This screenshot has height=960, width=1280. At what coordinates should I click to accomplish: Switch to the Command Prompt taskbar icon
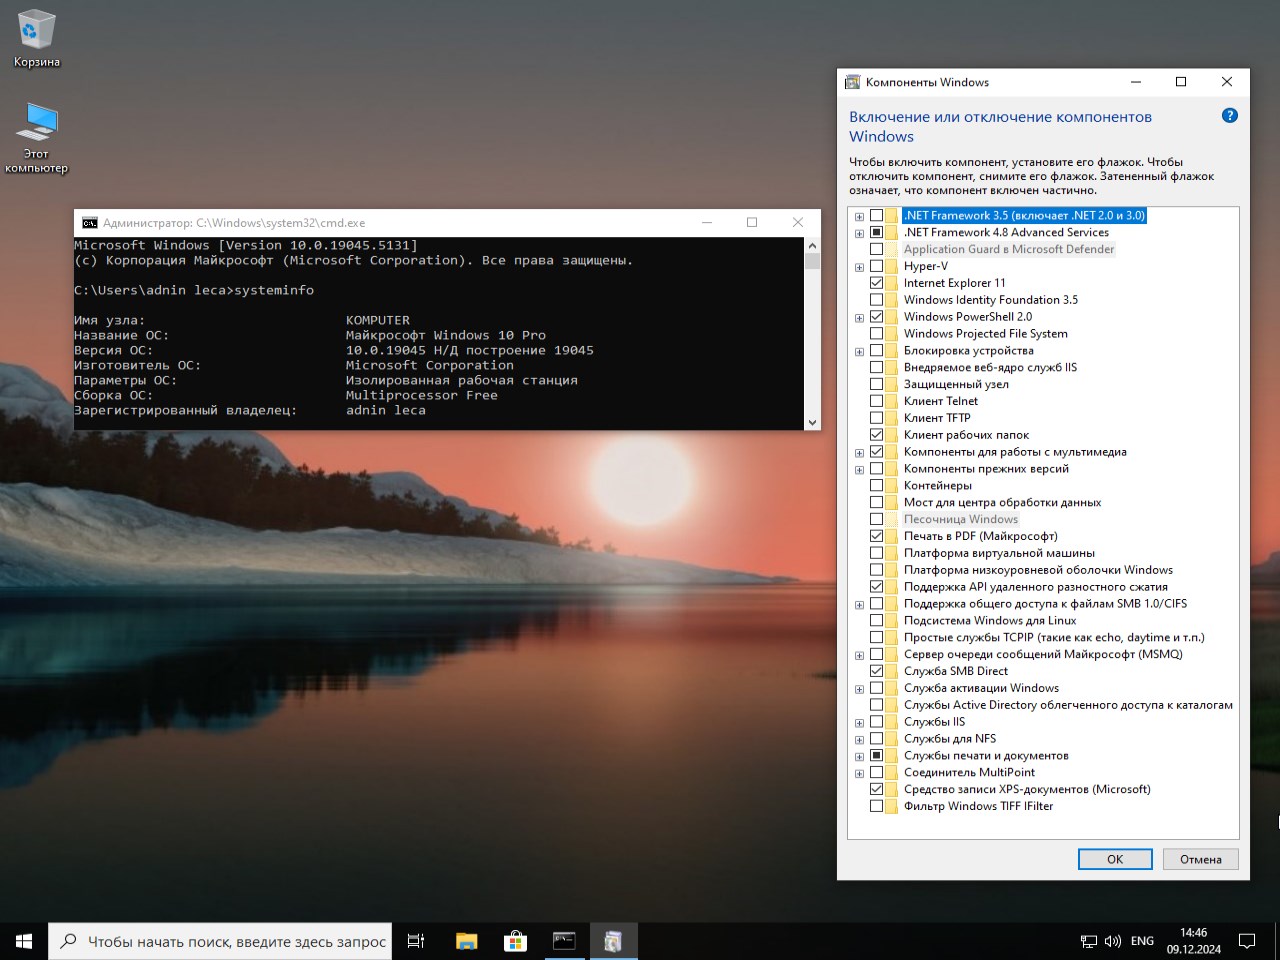(564, 941)
